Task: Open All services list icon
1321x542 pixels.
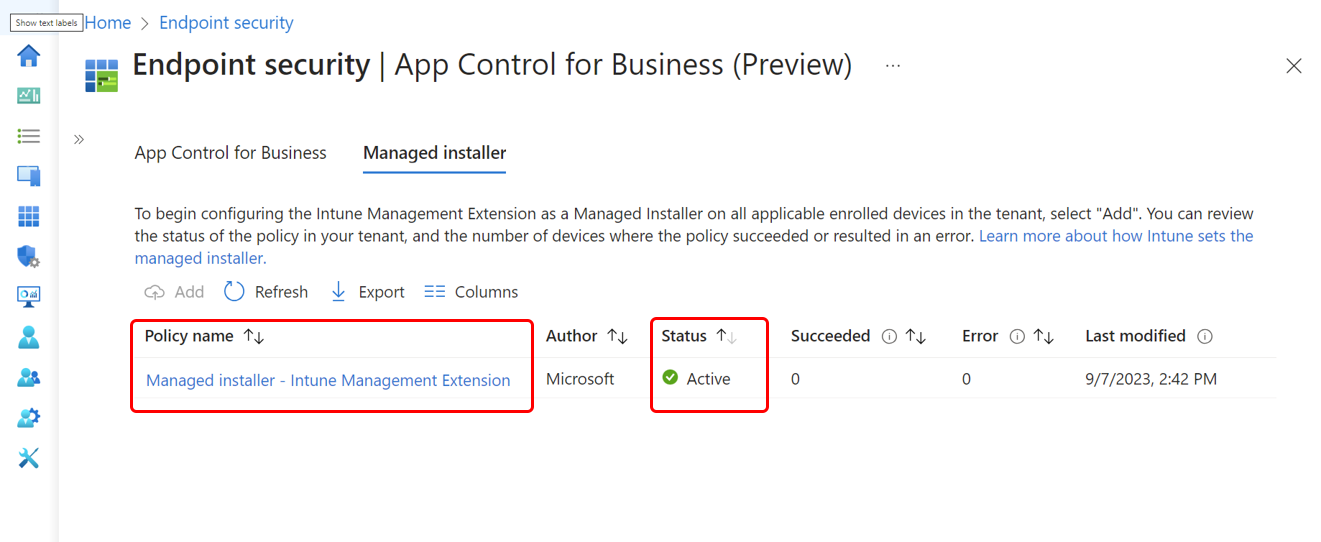Action: (x=28, y=136)
